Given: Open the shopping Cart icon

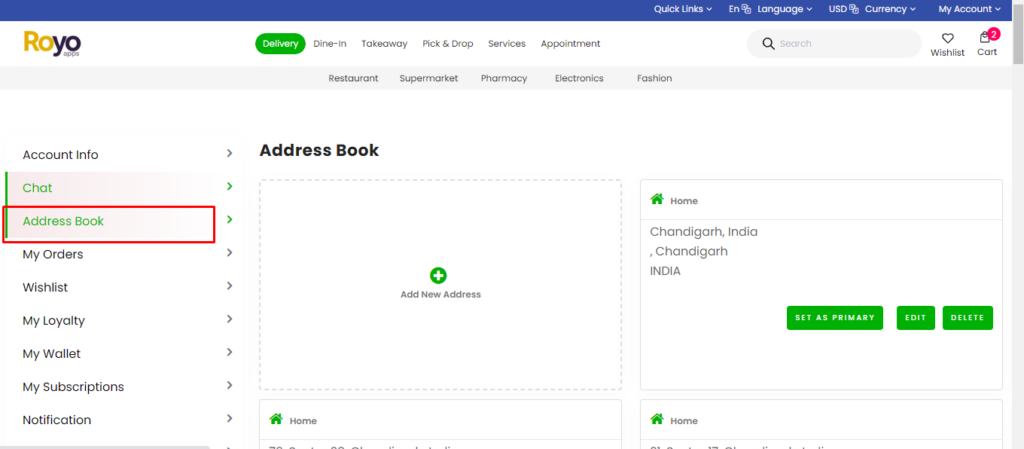Looking at the screenshot, I should [x=986, y=38].
